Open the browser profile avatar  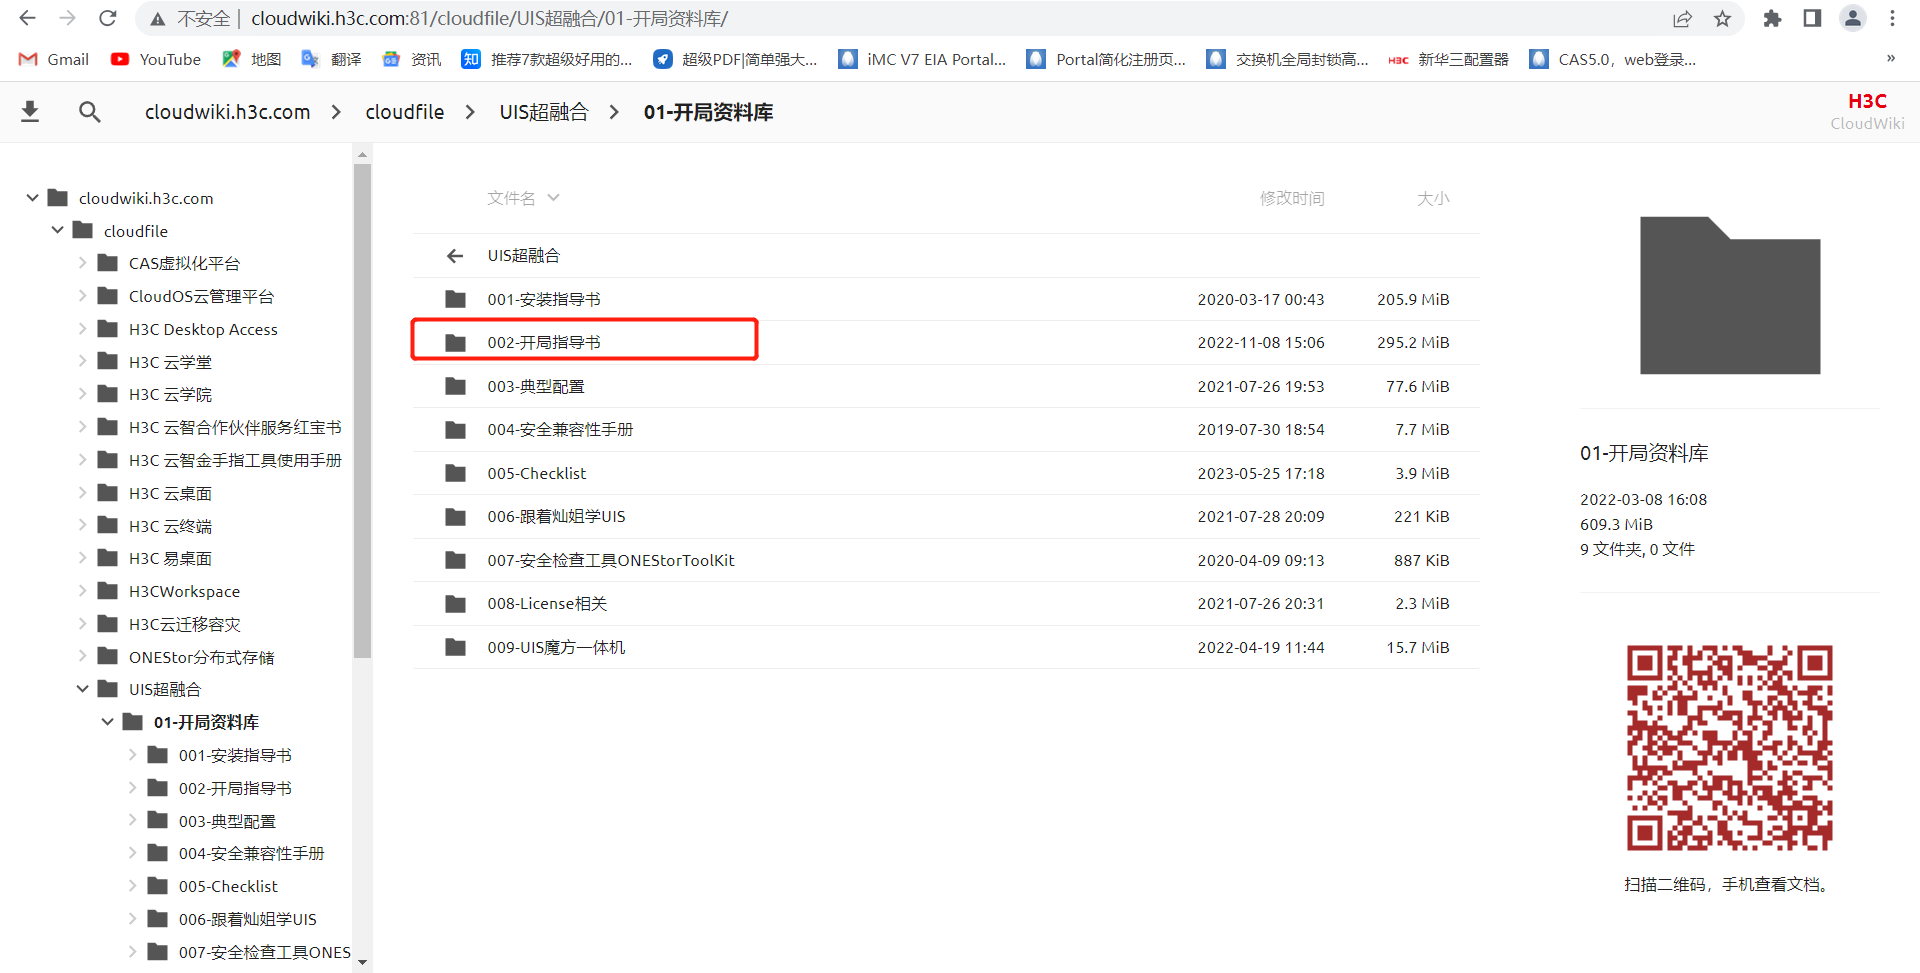[x=1853, y=19]
